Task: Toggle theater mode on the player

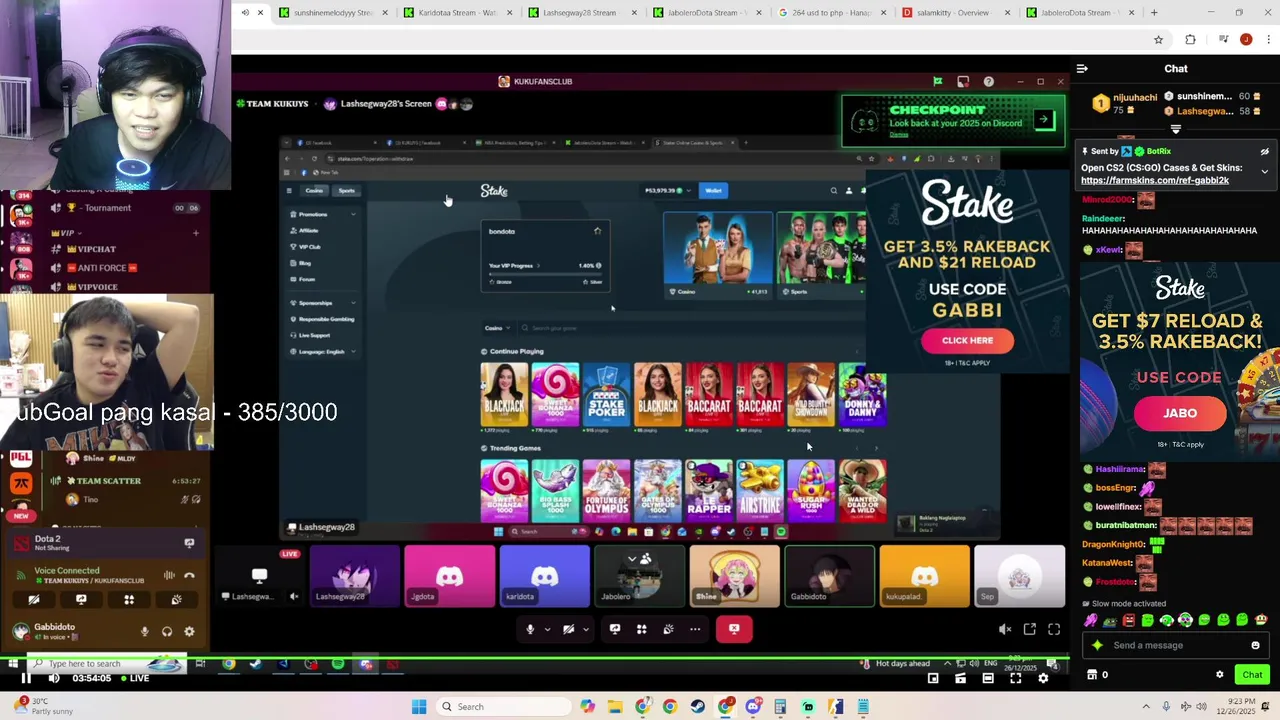Action: click(988, 678)
